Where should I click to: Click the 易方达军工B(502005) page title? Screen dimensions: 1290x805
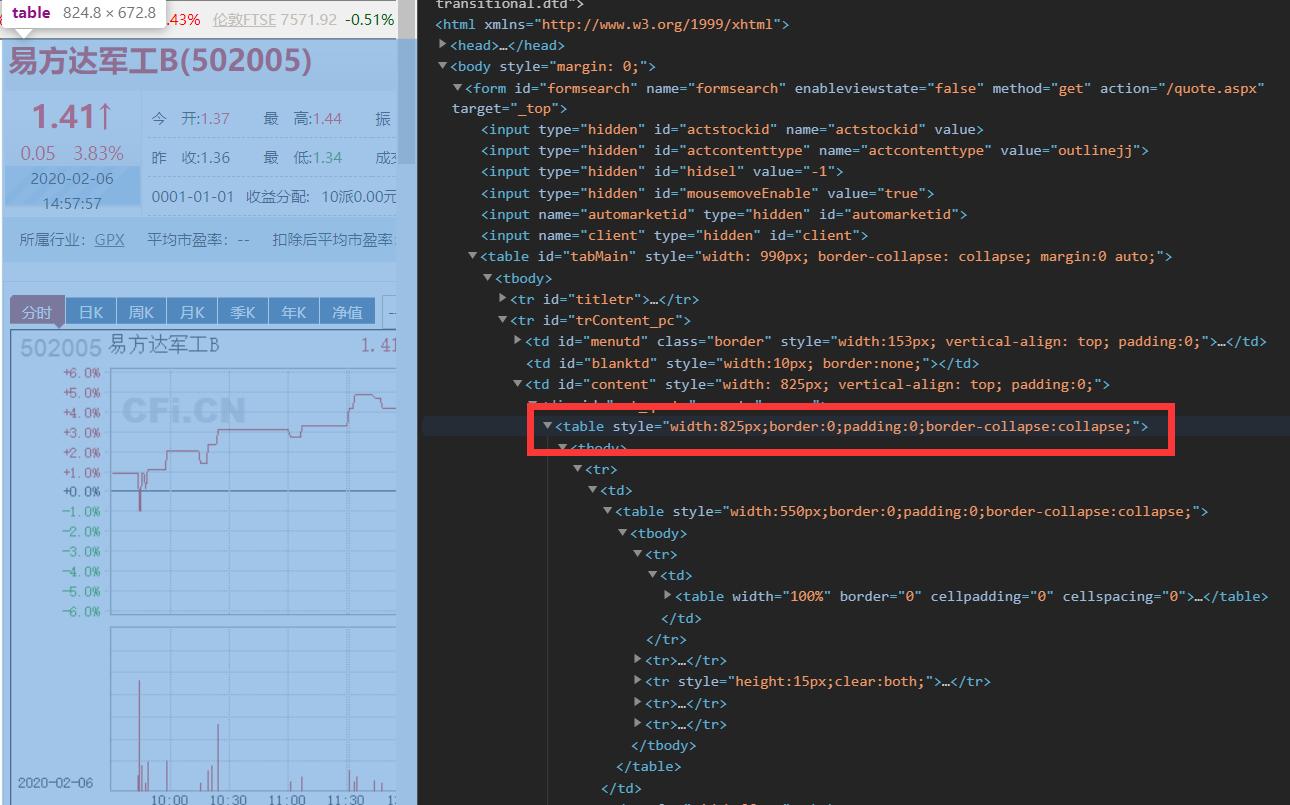161,62
